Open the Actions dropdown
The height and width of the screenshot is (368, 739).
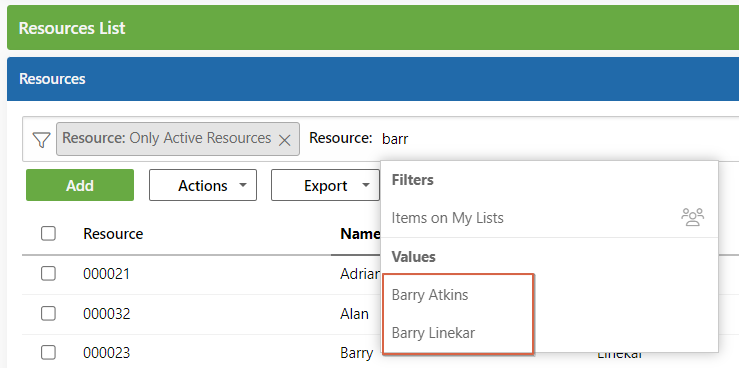coord(203,185)
